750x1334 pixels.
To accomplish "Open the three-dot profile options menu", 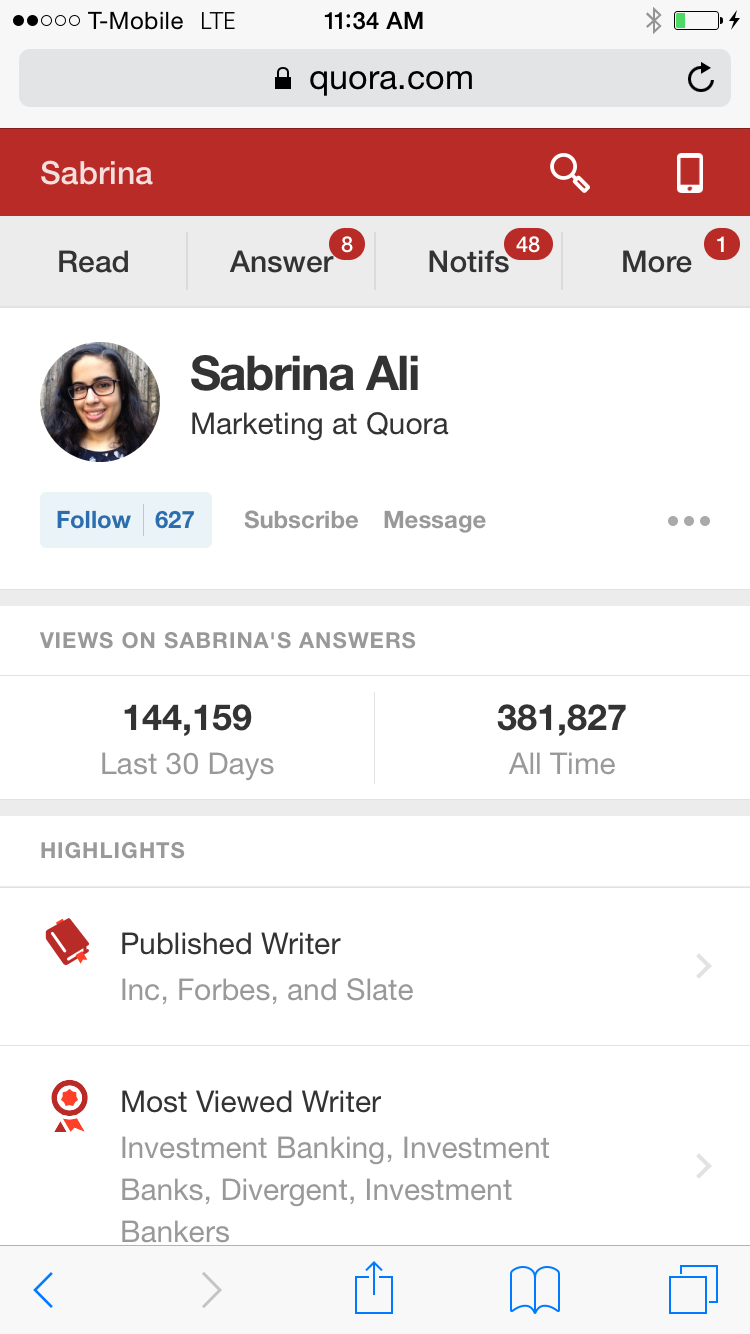I will pyautogui.click(x=689, y=520).
